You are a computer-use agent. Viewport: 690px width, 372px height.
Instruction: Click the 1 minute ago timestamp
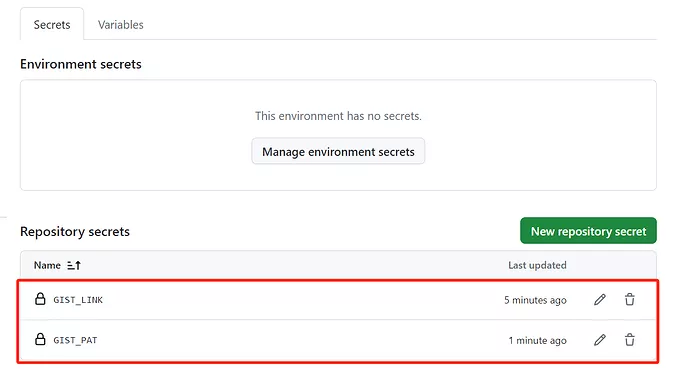click(x=537, y=341)
